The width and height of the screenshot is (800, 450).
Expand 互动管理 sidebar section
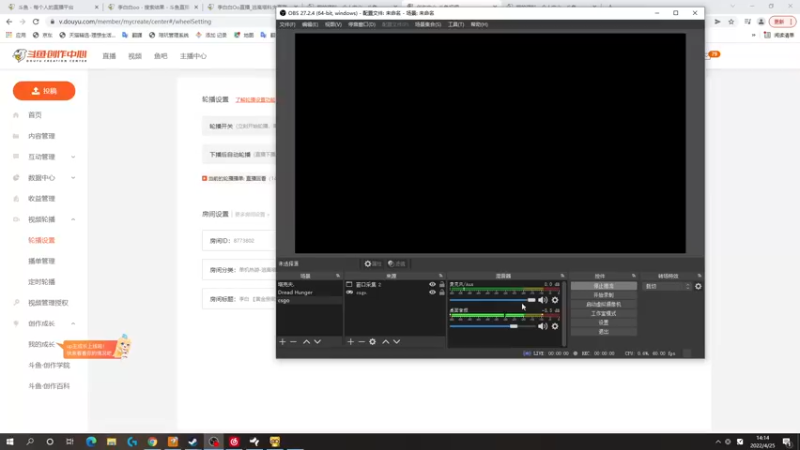(x=73, y=157)
